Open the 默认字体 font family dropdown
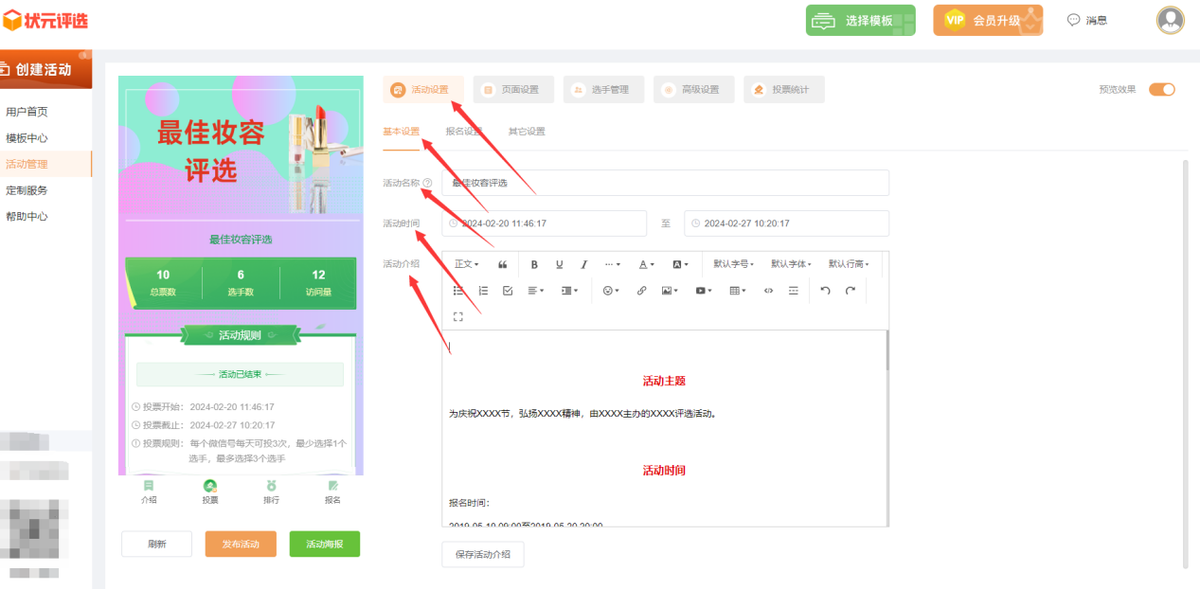Screen dimensions: 1200x589 click(791, 265)
